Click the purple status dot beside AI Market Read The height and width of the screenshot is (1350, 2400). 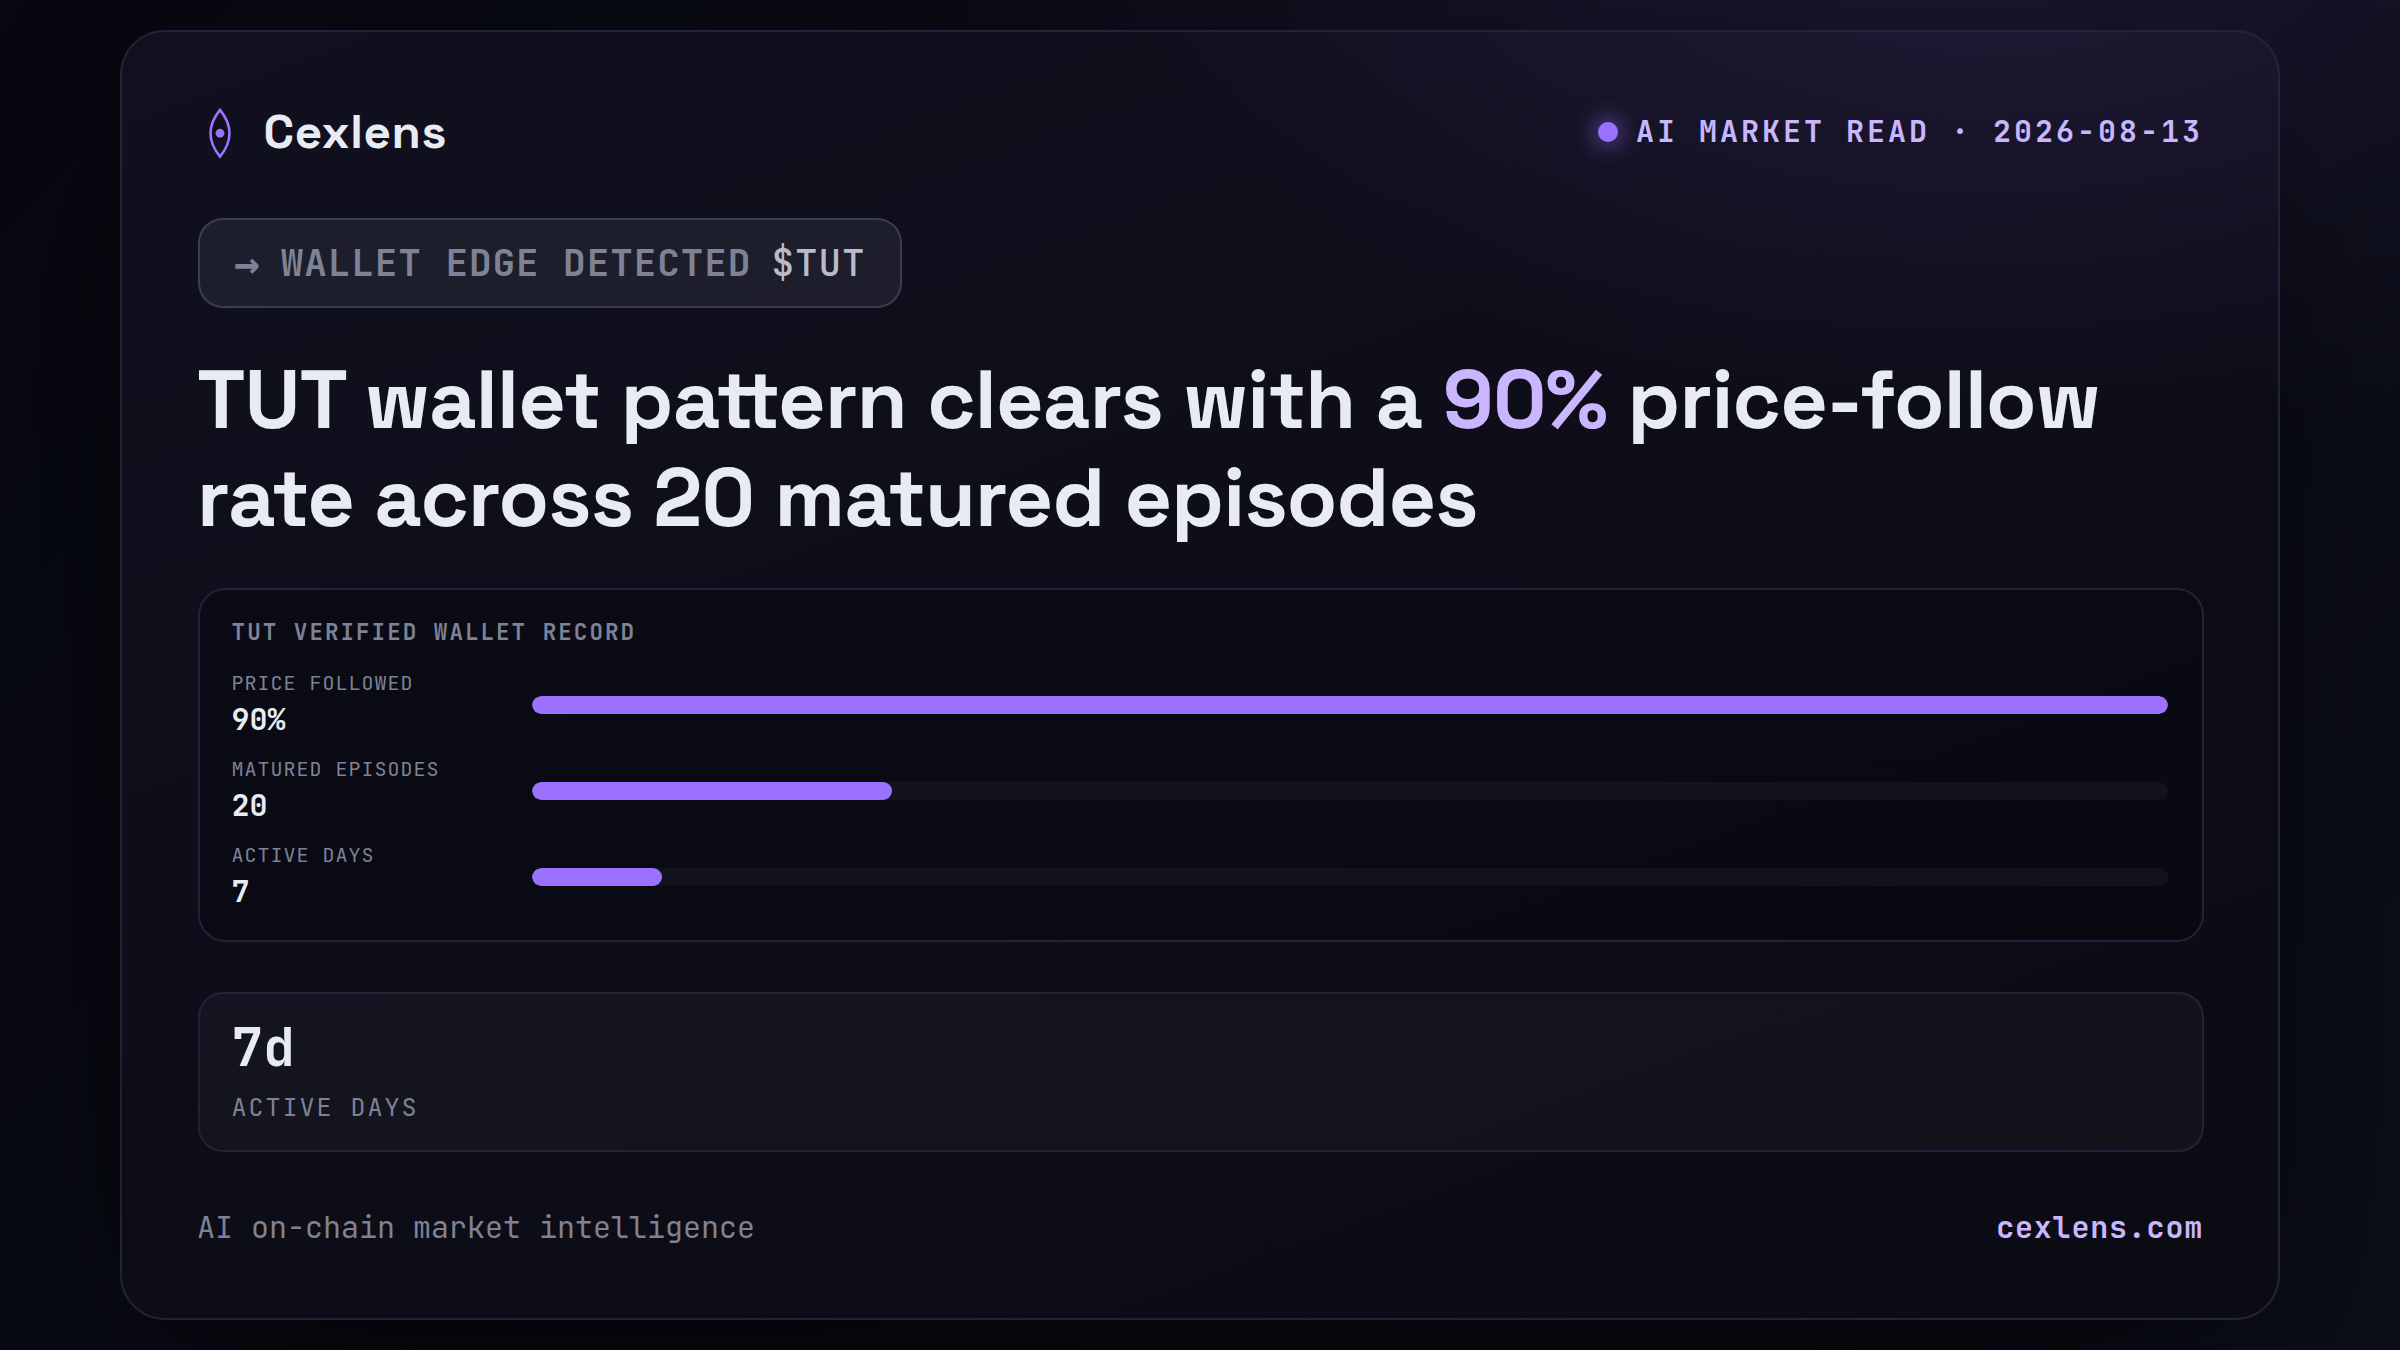point(1608,132)
